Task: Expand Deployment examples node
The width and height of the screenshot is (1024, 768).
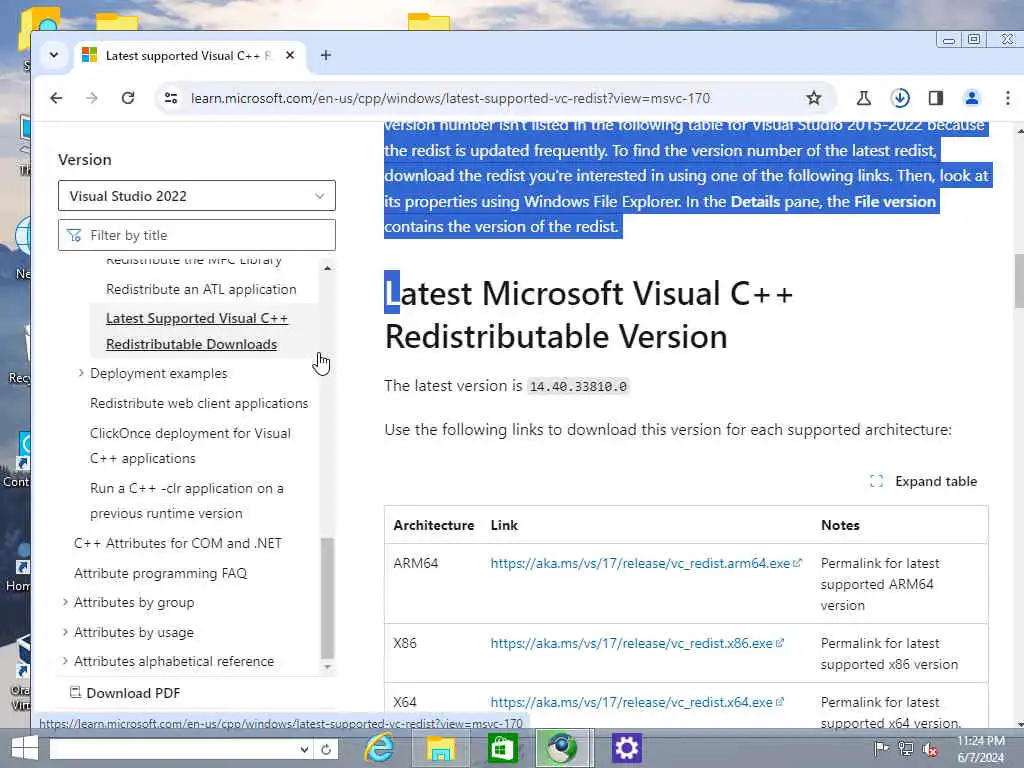Action: (81, 373)
